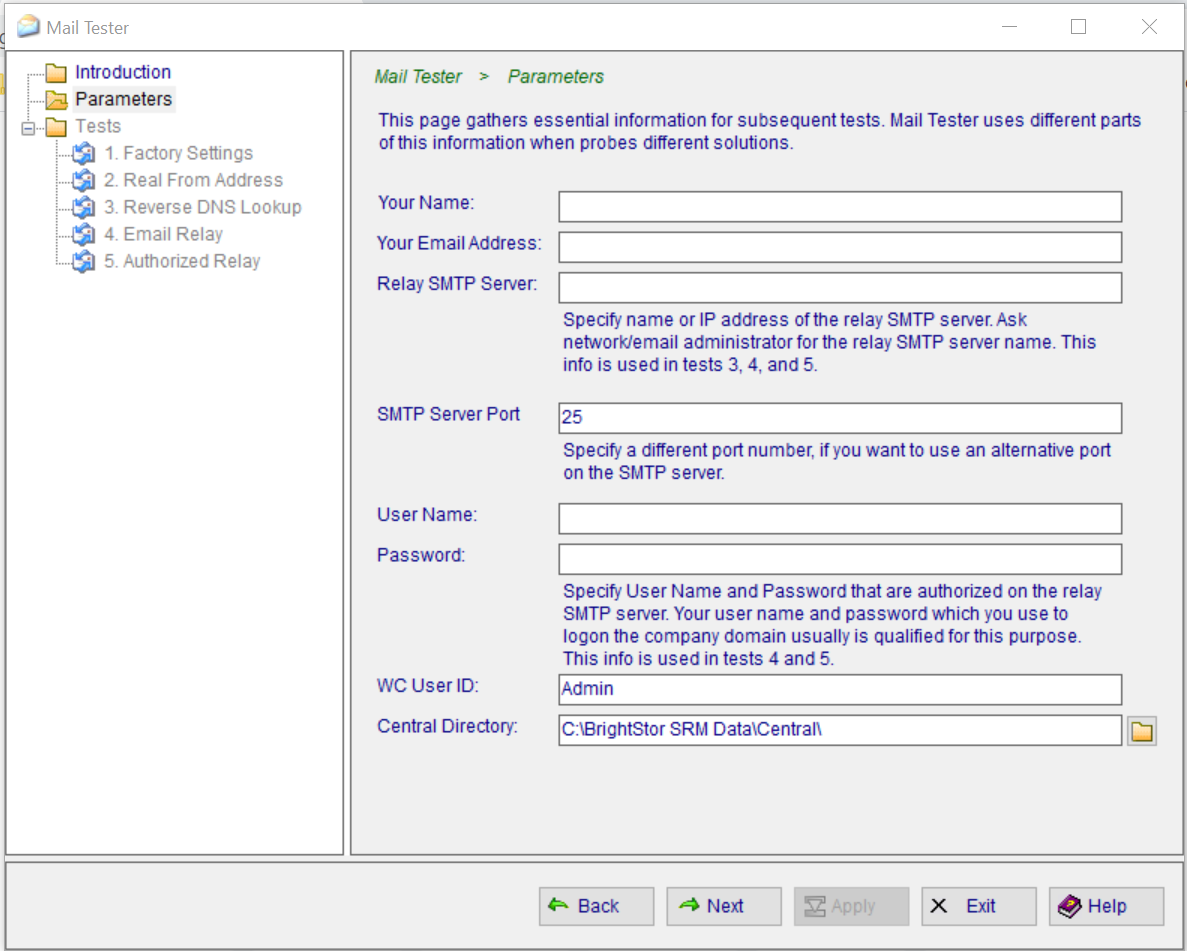Browse for Central Directory folder
This screenshot has height=951, width=1187.
coord(1141,731)
